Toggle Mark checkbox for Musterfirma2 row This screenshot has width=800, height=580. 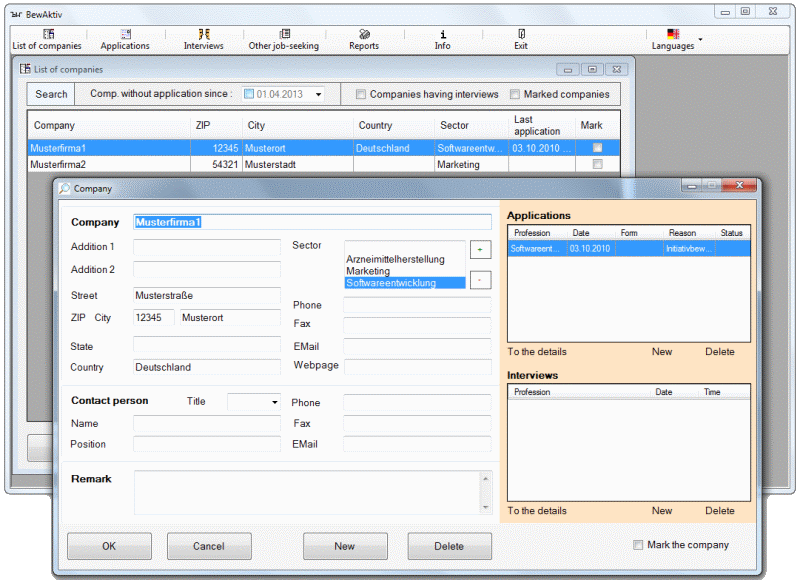(x=597, y=164)
